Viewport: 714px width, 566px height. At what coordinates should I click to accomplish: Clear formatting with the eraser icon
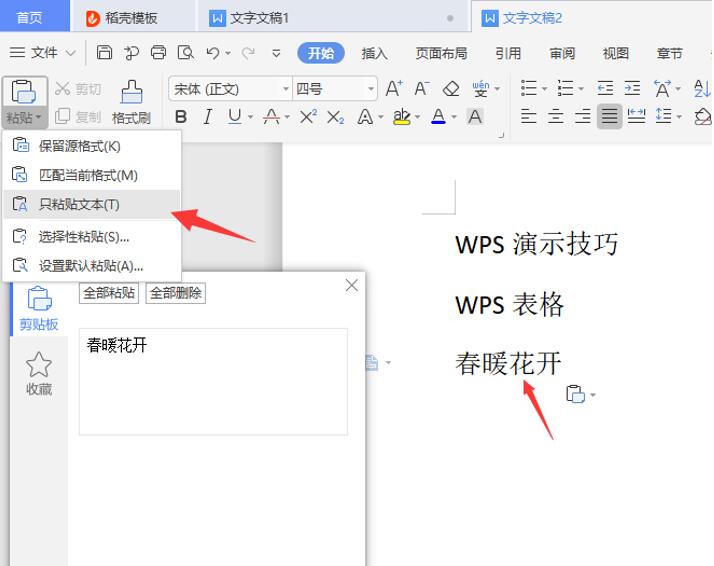(x=451, y=89)
